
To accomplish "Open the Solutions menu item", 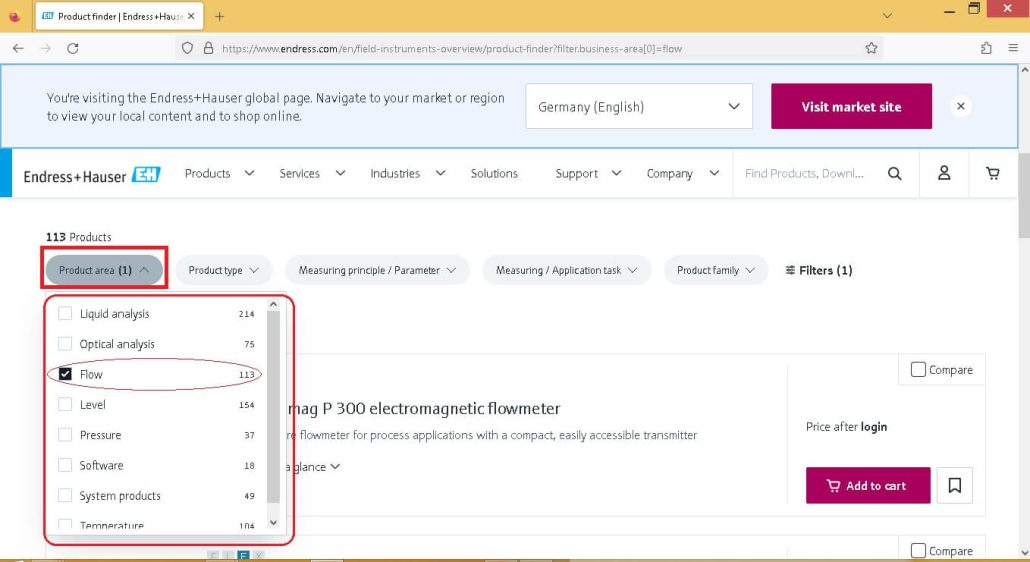I will click(494, 173).
